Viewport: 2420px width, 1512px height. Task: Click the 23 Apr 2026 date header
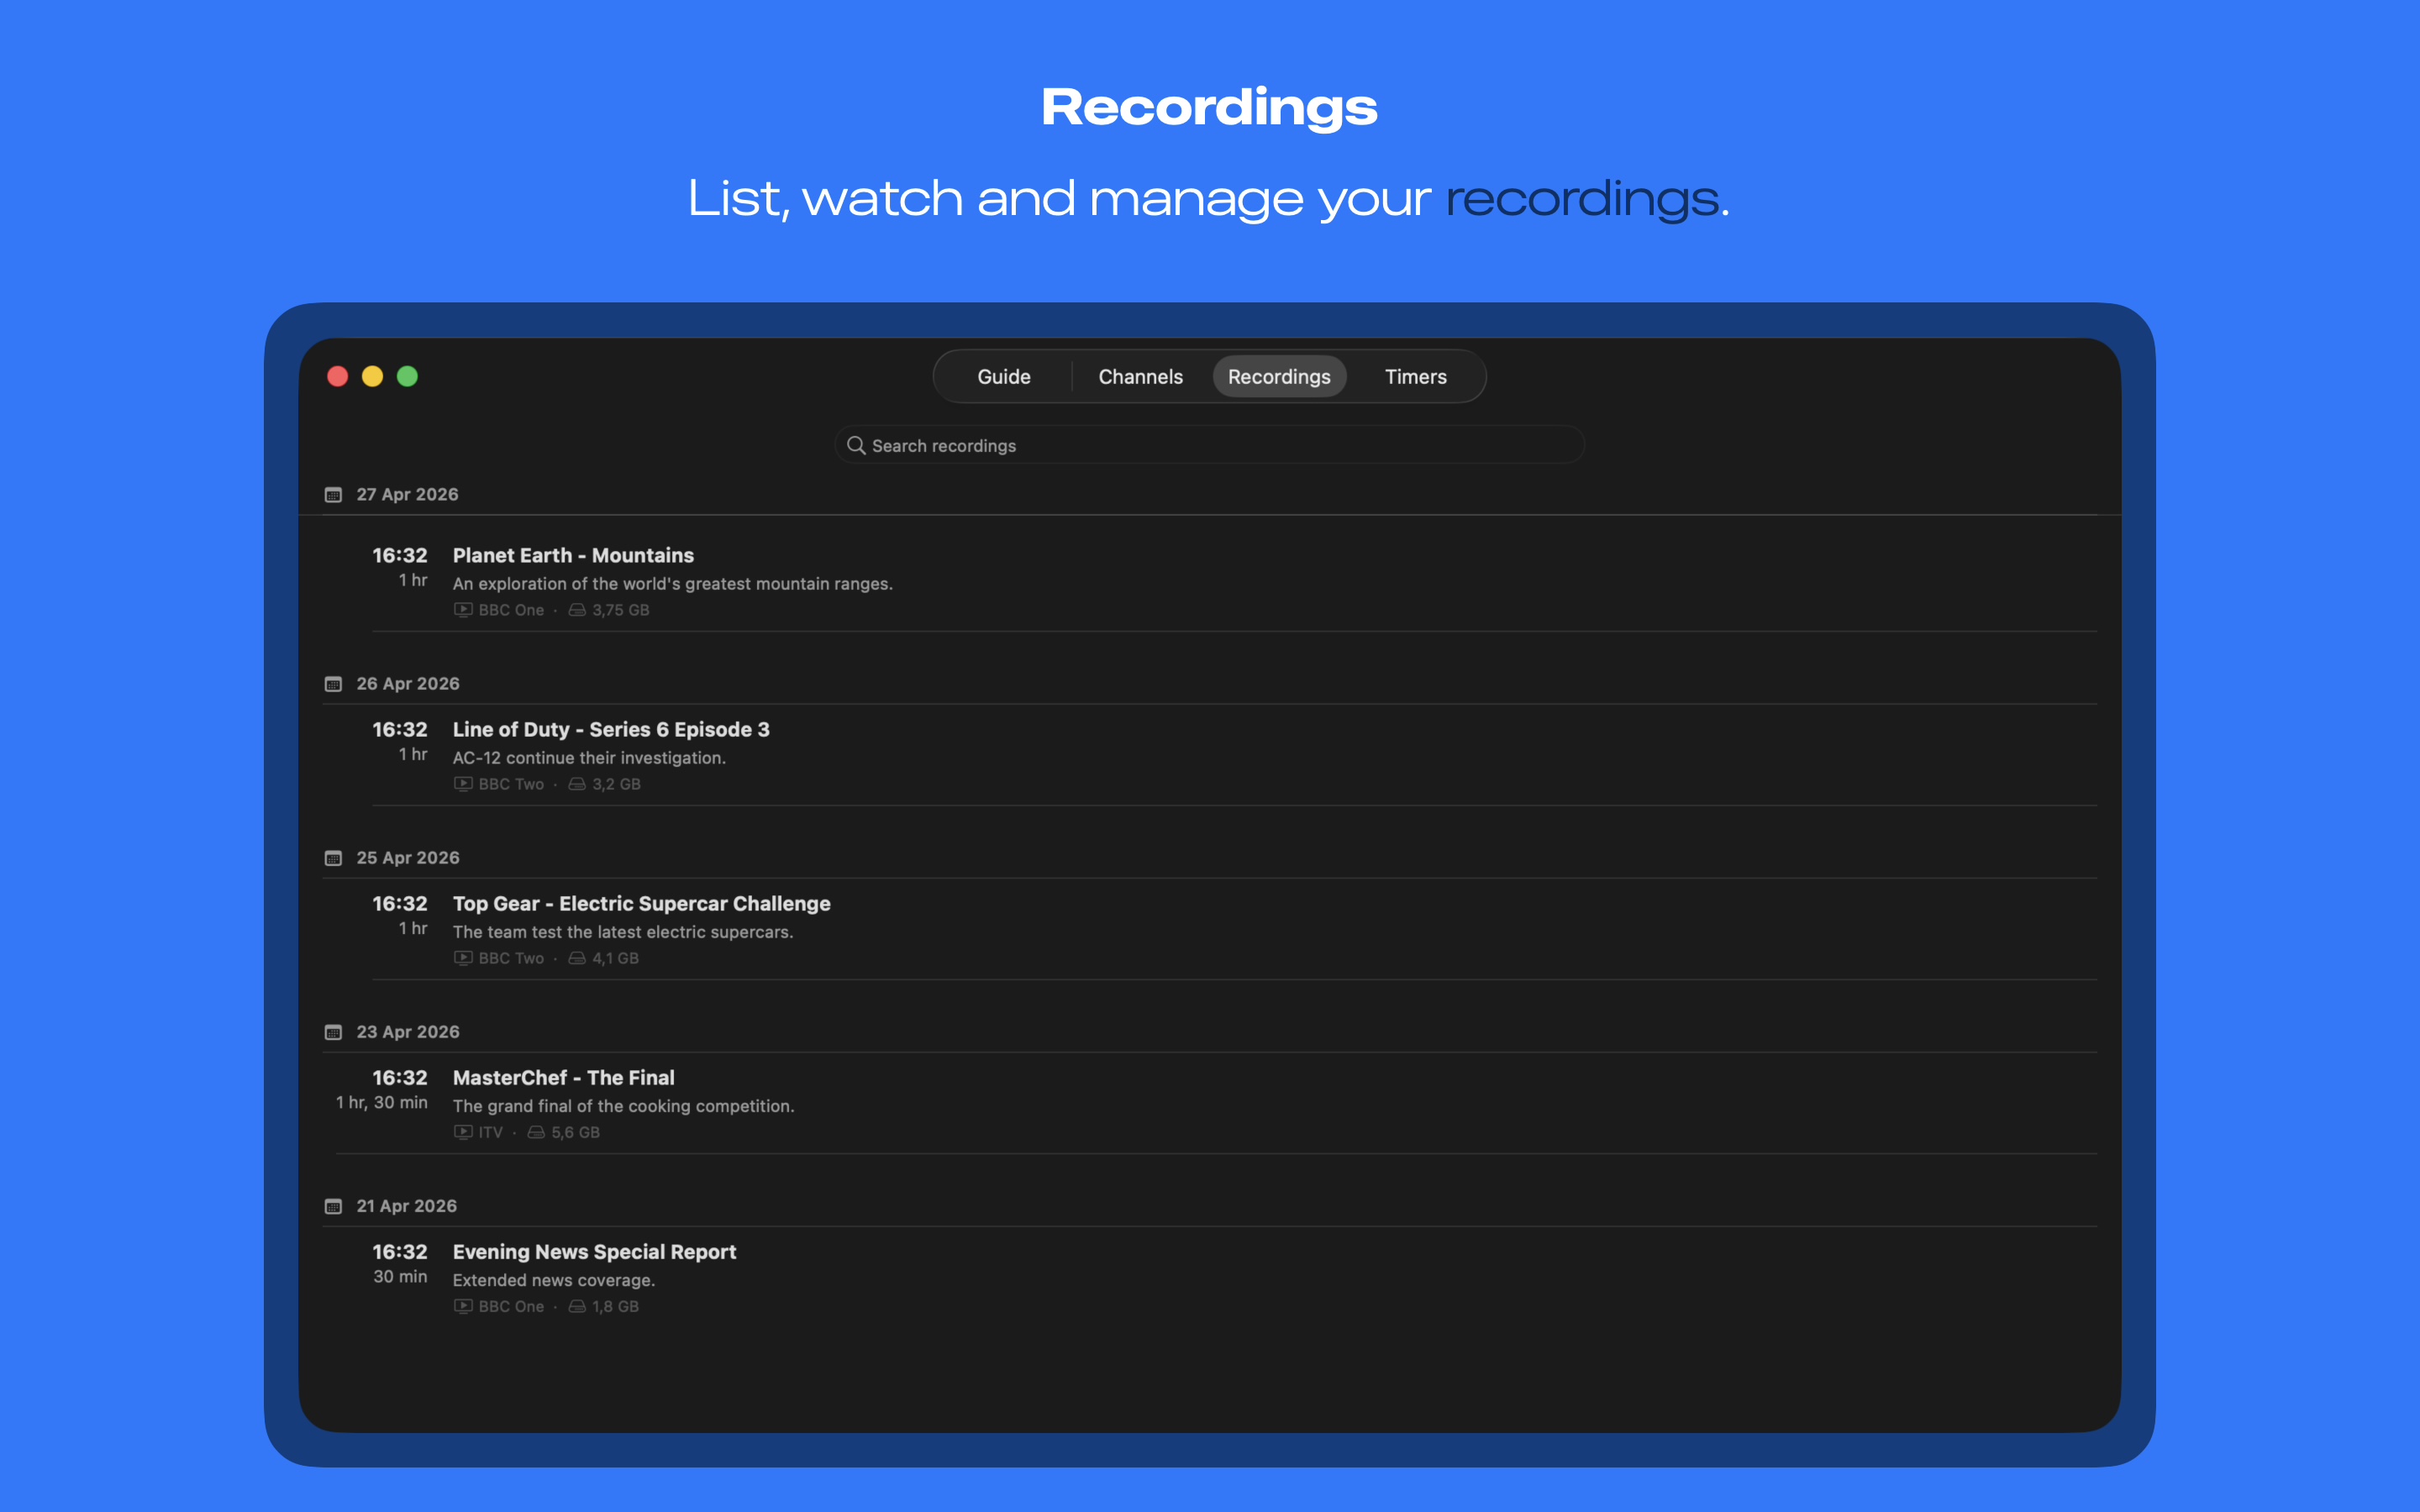[x=408, y=1031]
